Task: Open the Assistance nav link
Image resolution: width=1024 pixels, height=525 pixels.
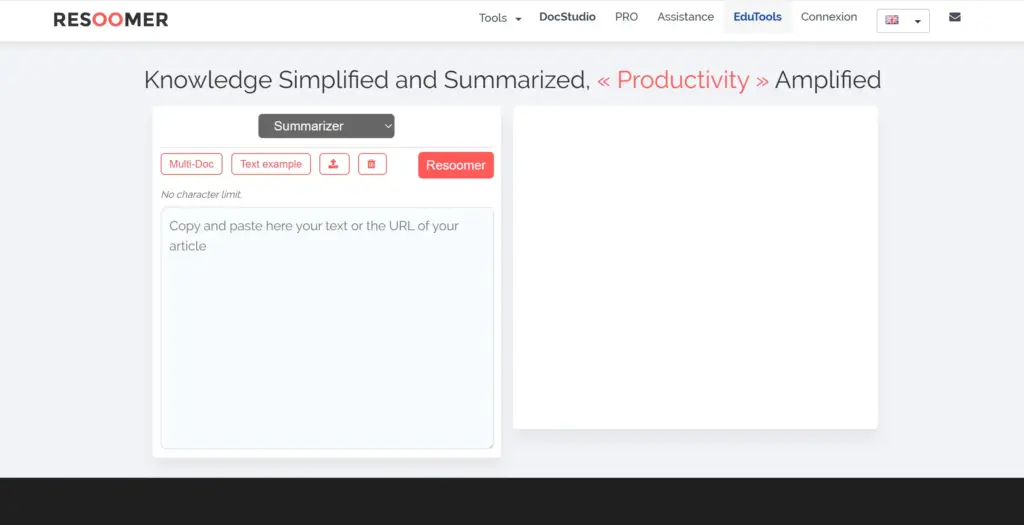Action: click(685, 17)
